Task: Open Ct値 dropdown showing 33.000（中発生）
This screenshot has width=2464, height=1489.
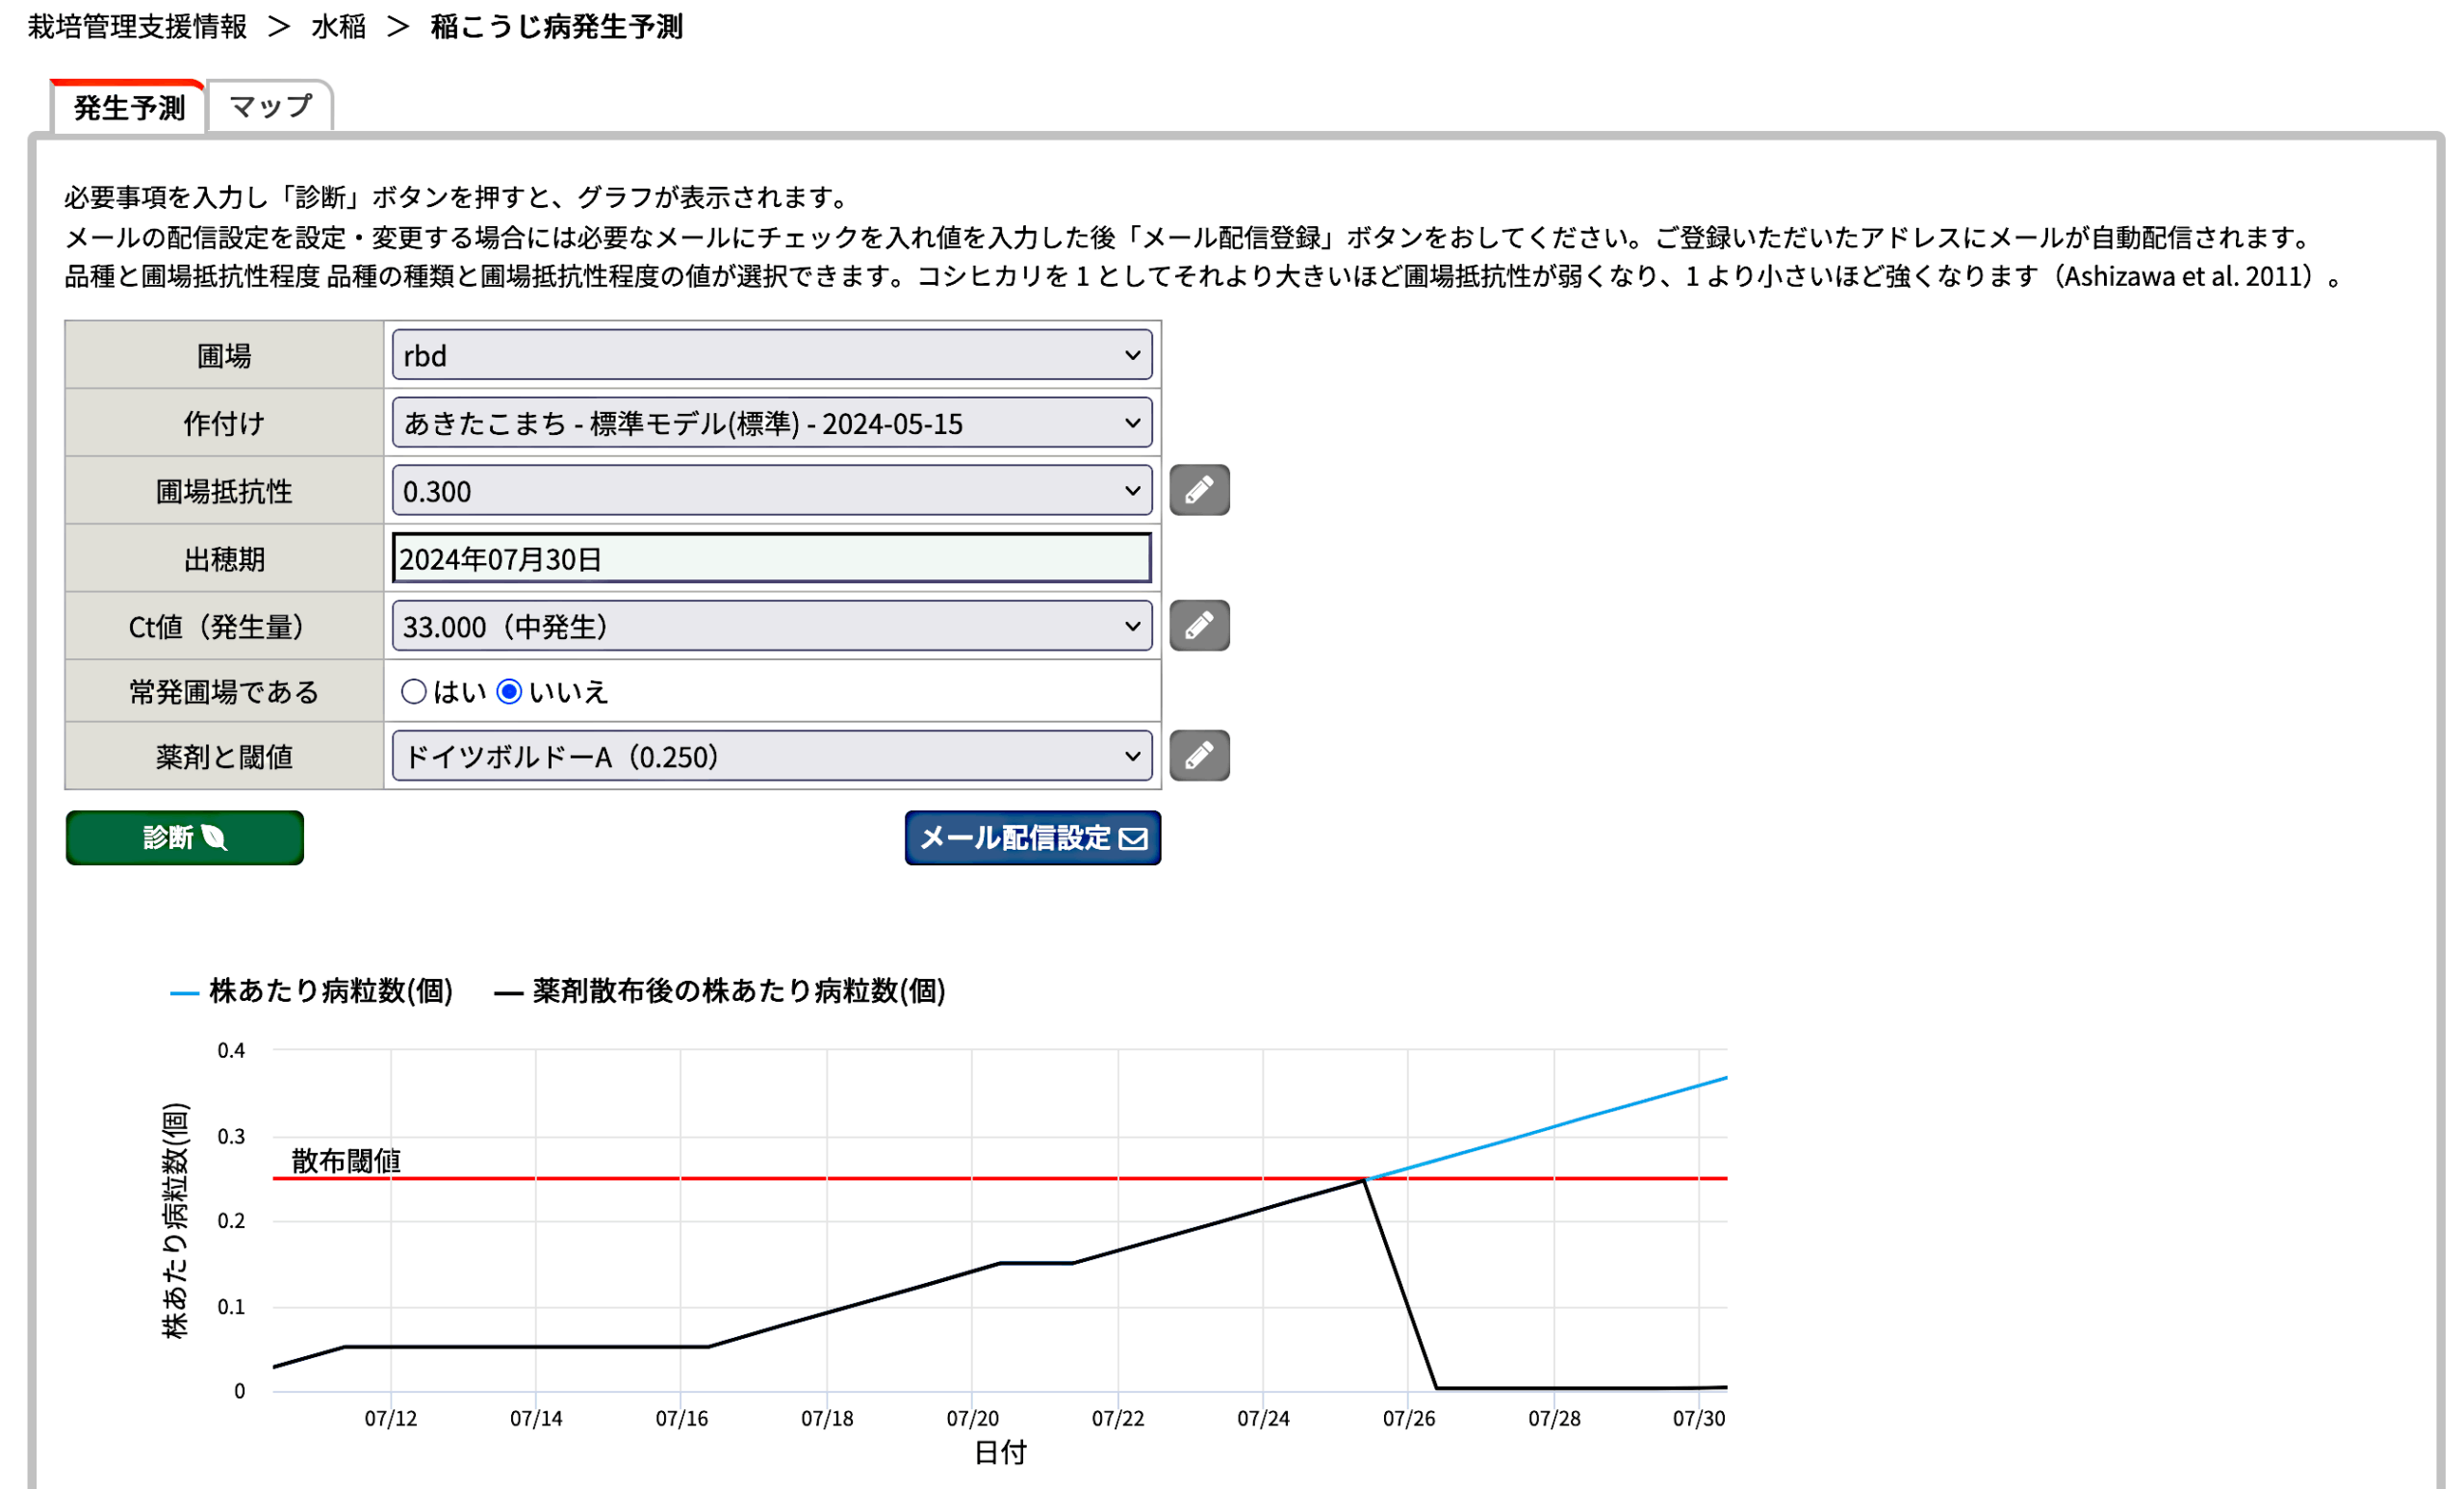Action: point(771,627)
